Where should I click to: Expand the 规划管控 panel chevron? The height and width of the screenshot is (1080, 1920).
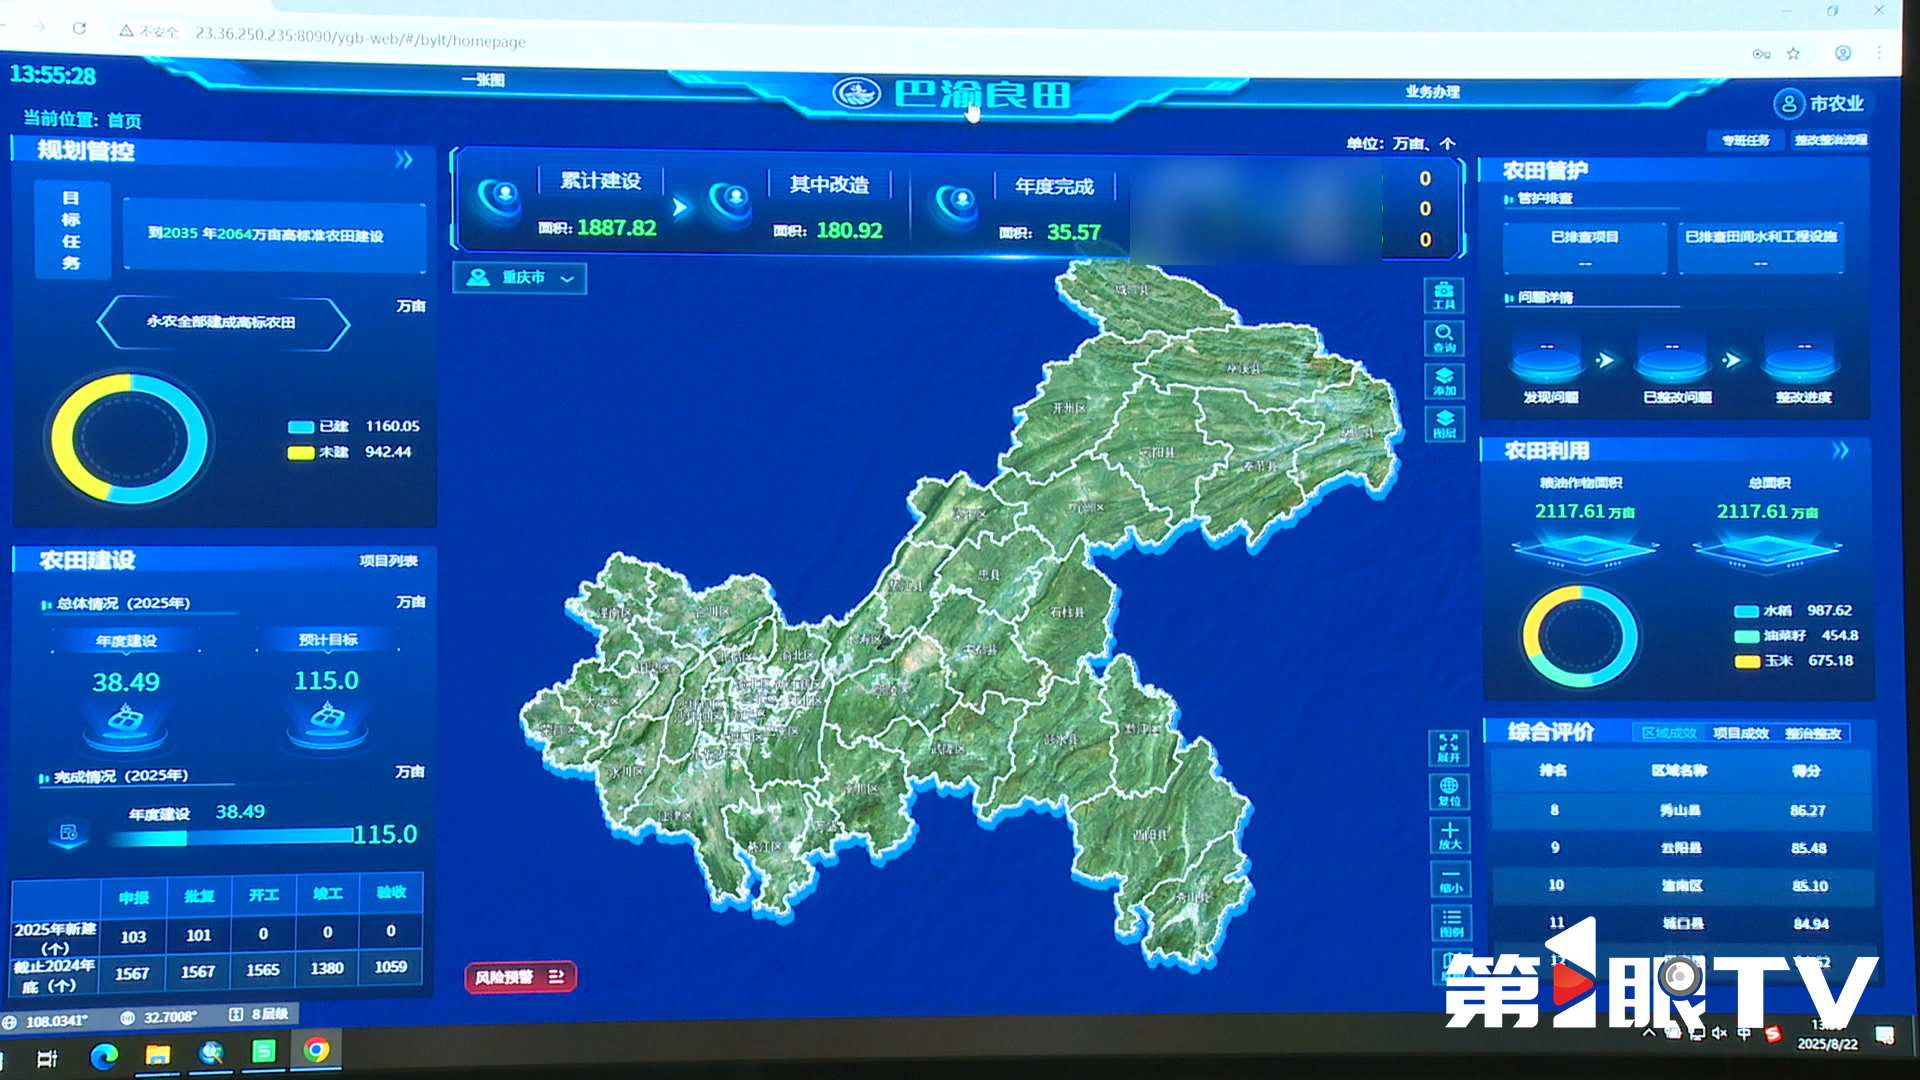[404, 159]
